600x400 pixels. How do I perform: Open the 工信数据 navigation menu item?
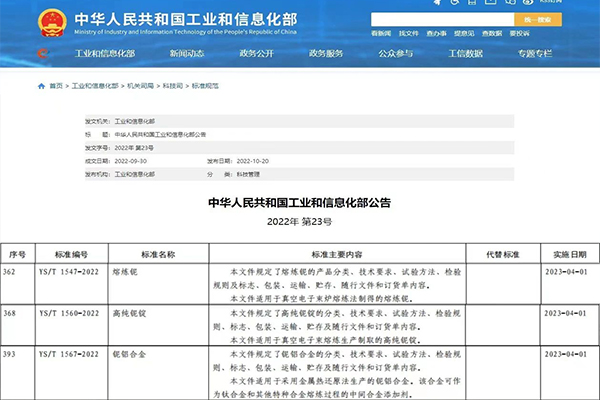coord(465,54)
